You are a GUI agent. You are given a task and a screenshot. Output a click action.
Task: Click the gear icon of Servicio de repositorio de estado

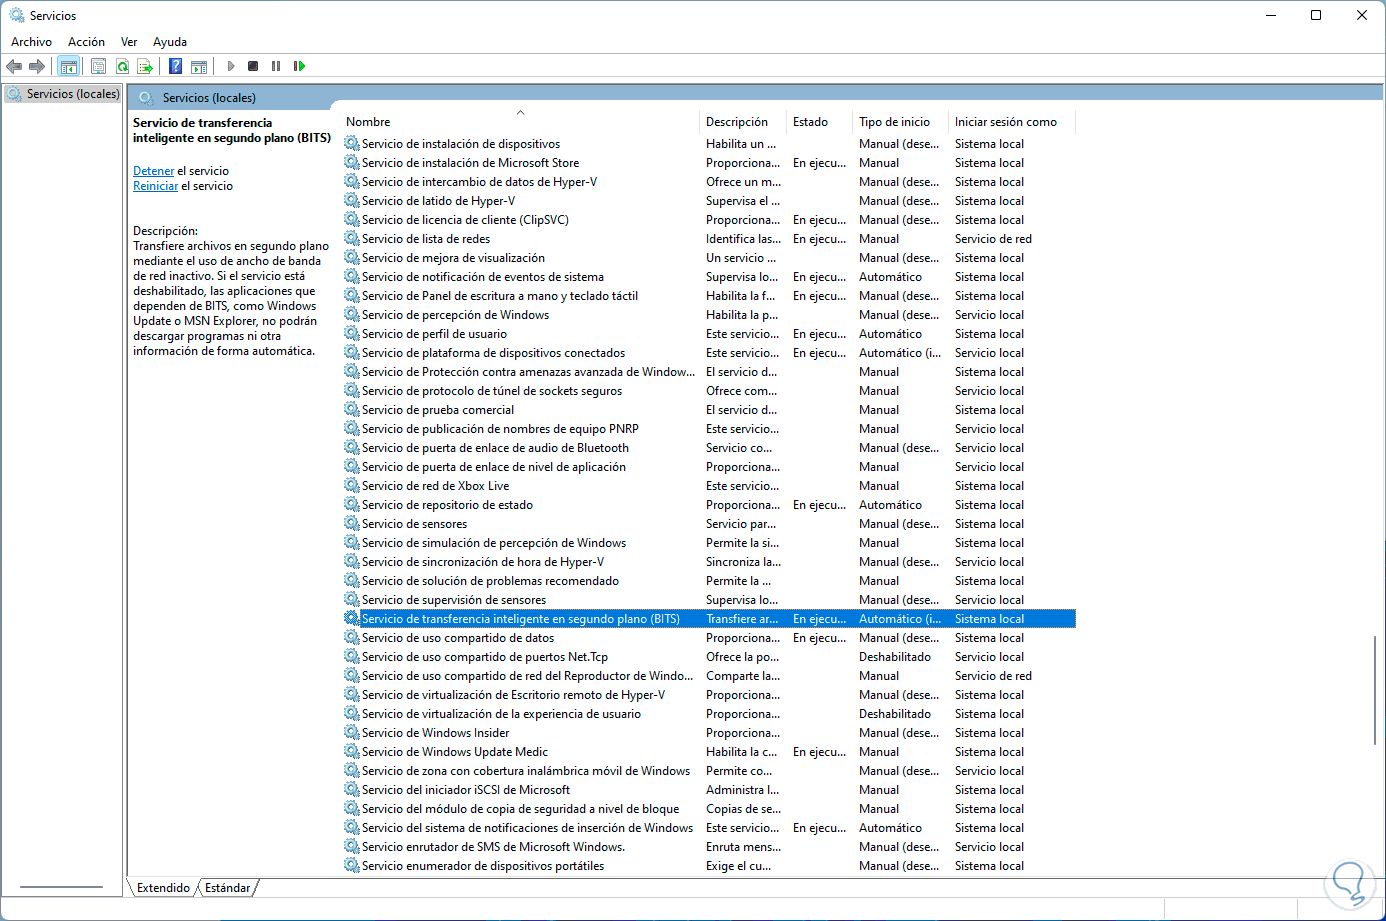point(352,504)
